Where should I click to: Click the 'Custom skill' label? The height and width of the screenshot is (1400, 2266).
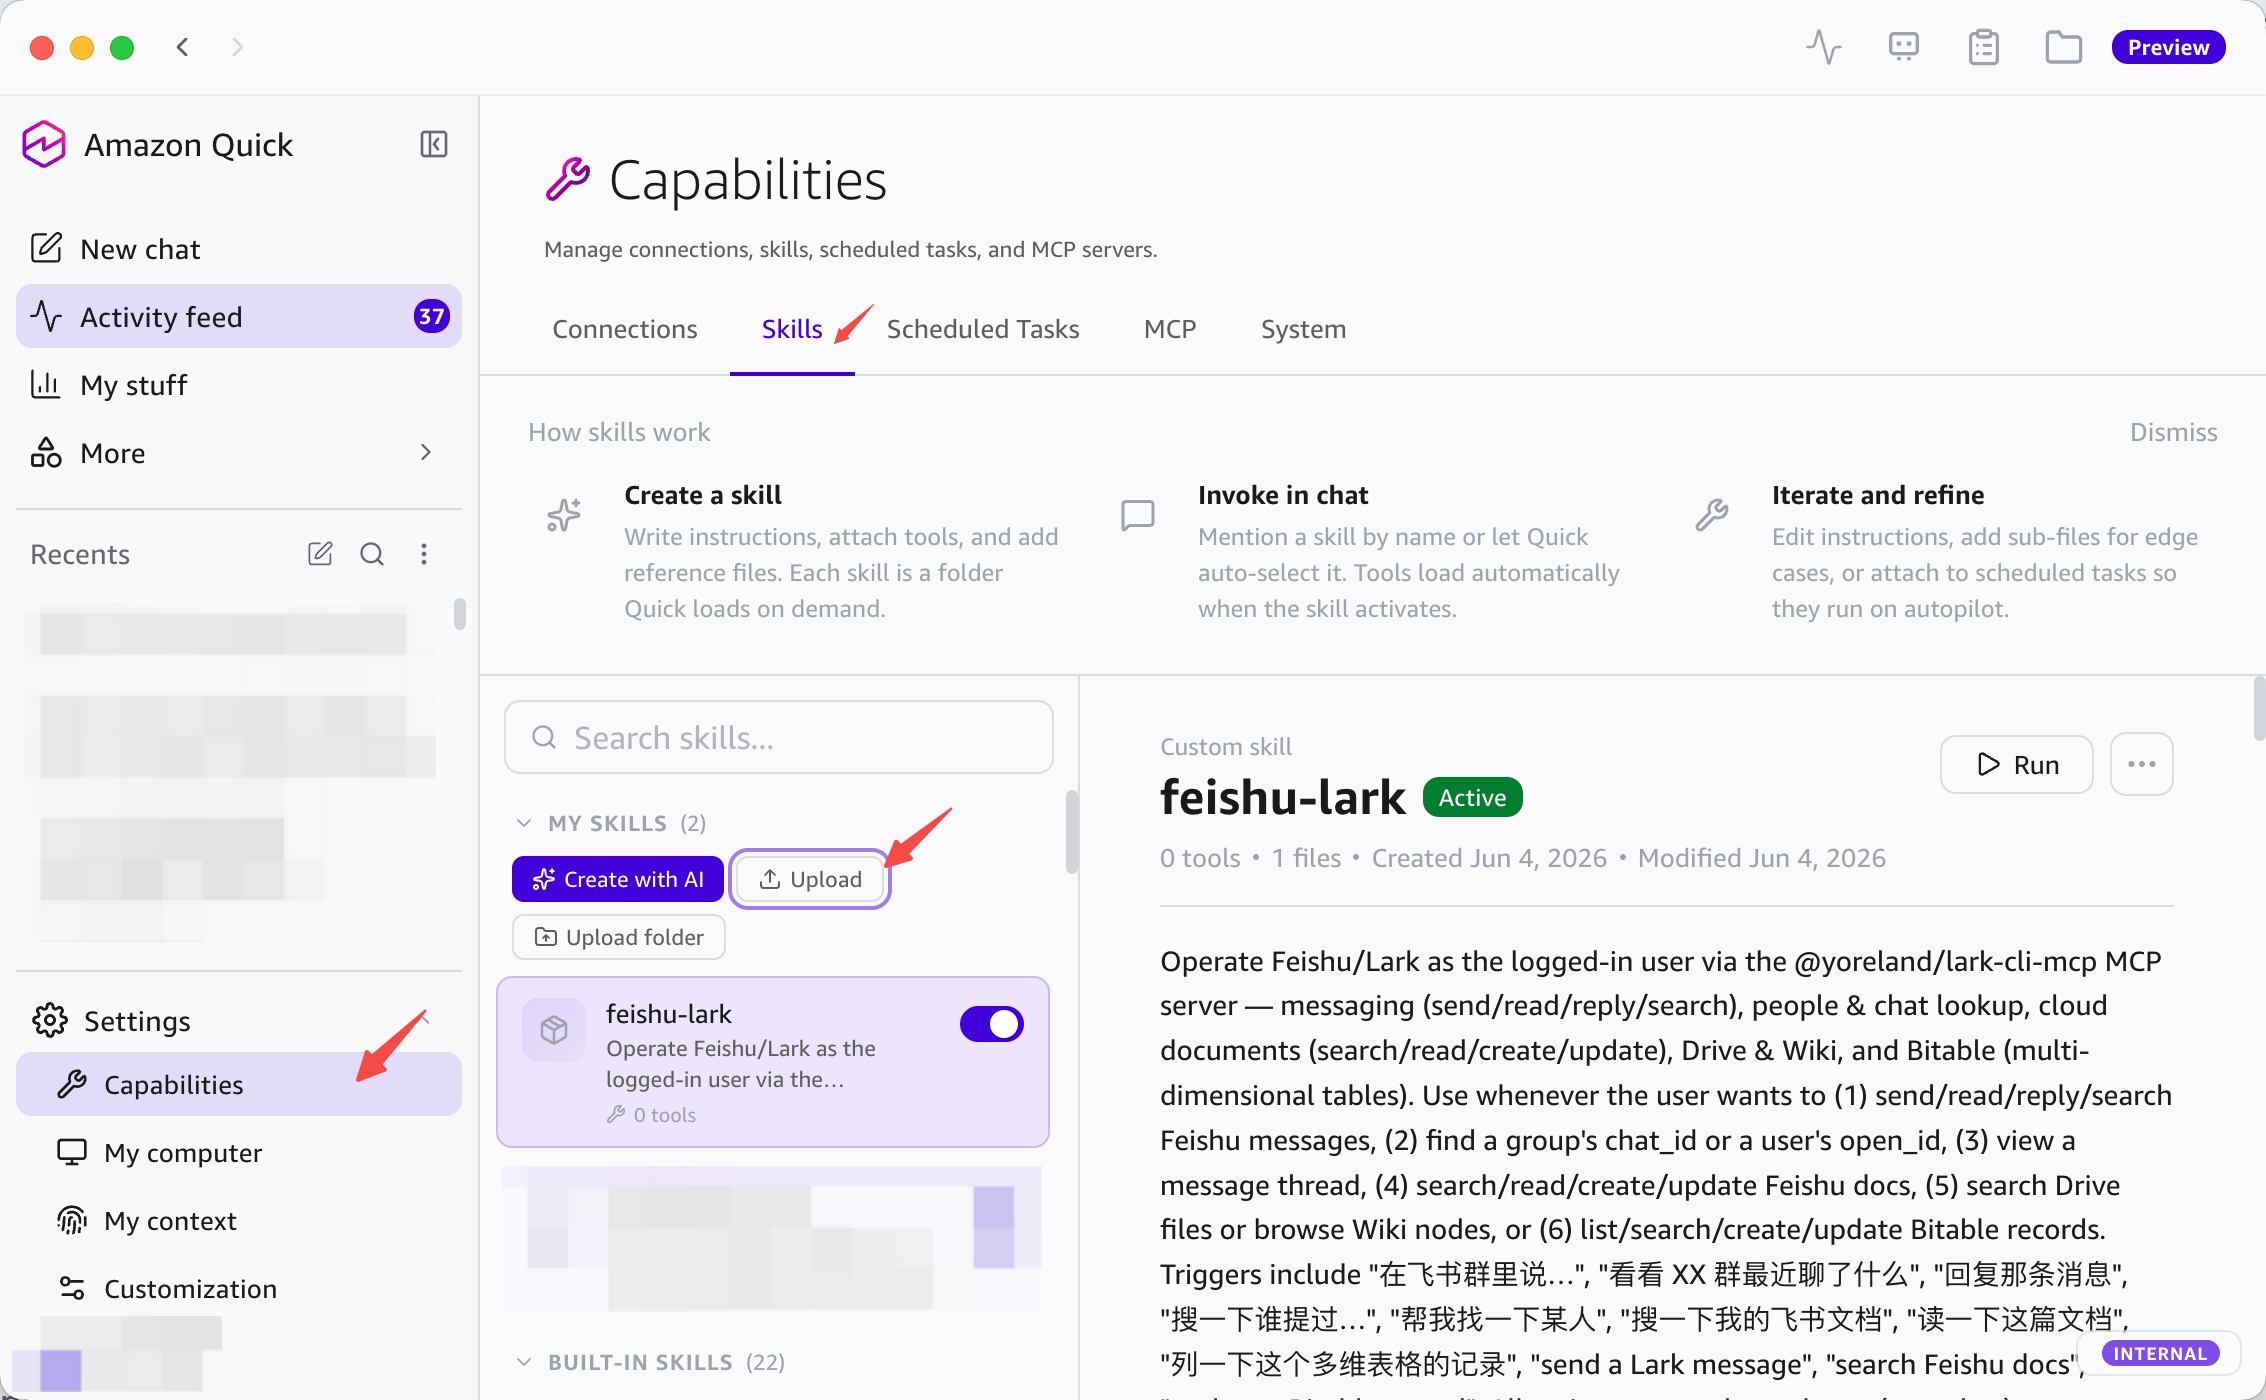pyautogui.click(x=1226, y=747)
